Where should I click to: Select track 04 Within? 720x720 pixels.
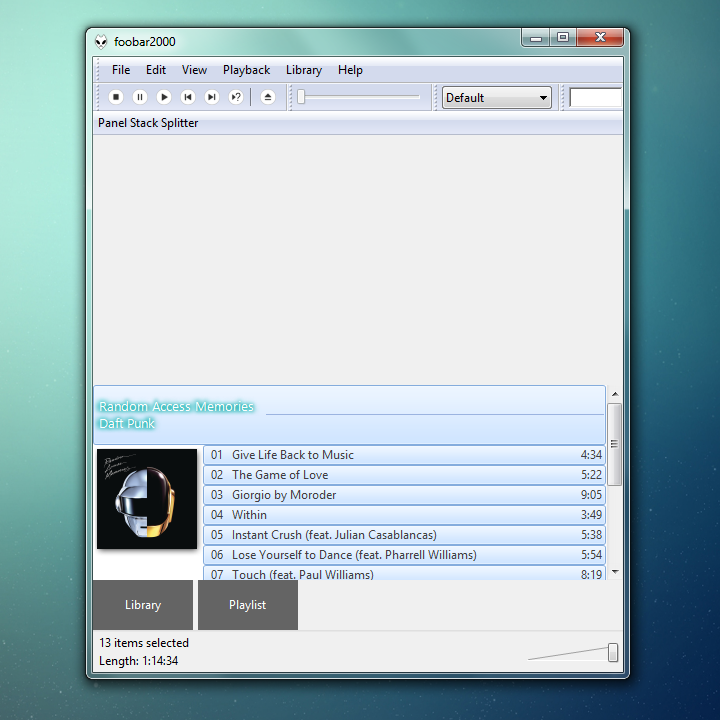[405, 515]
